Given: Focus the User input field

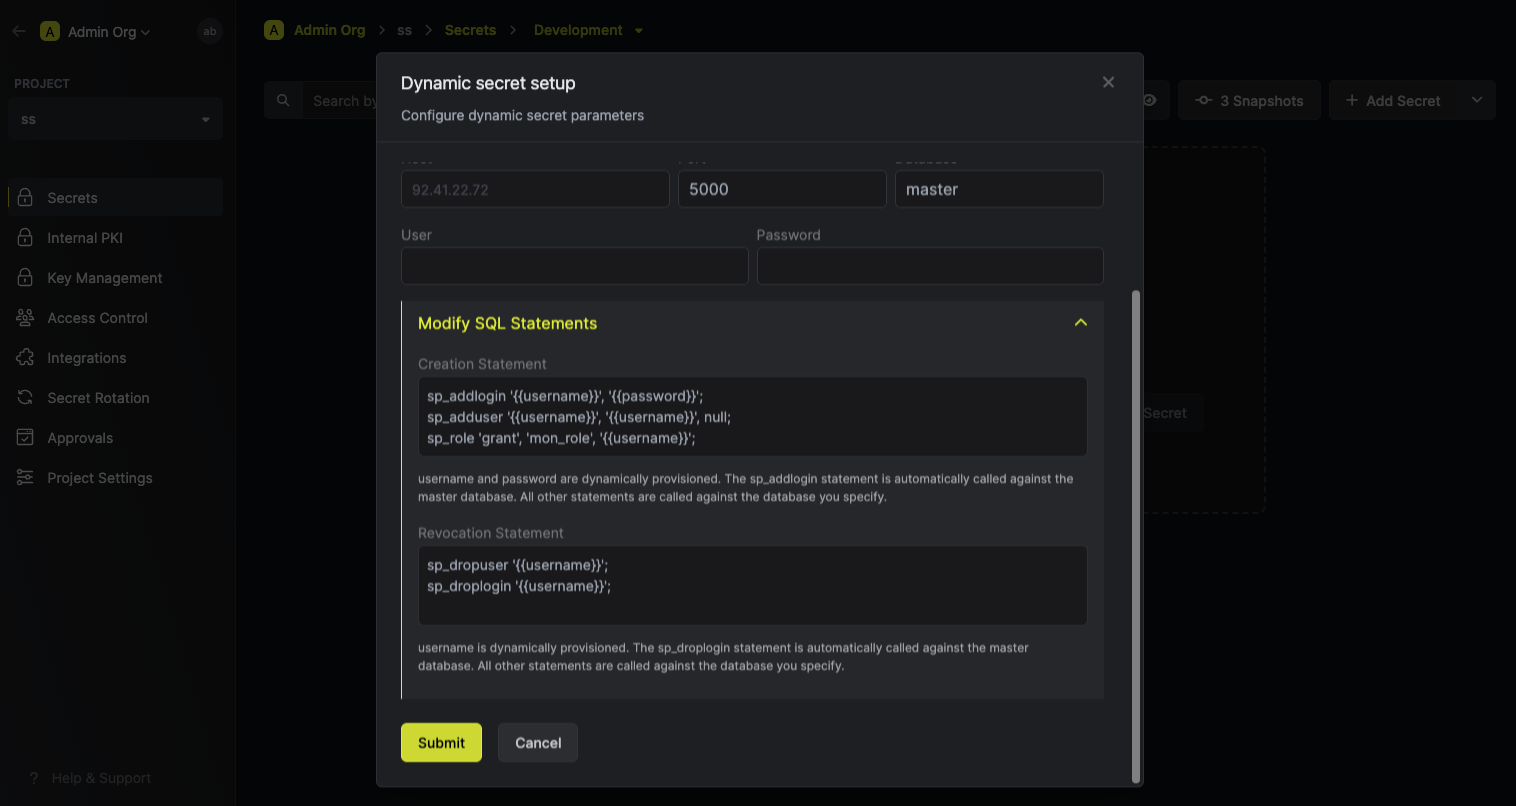Looking at the screenshot, I should [575, 266].
